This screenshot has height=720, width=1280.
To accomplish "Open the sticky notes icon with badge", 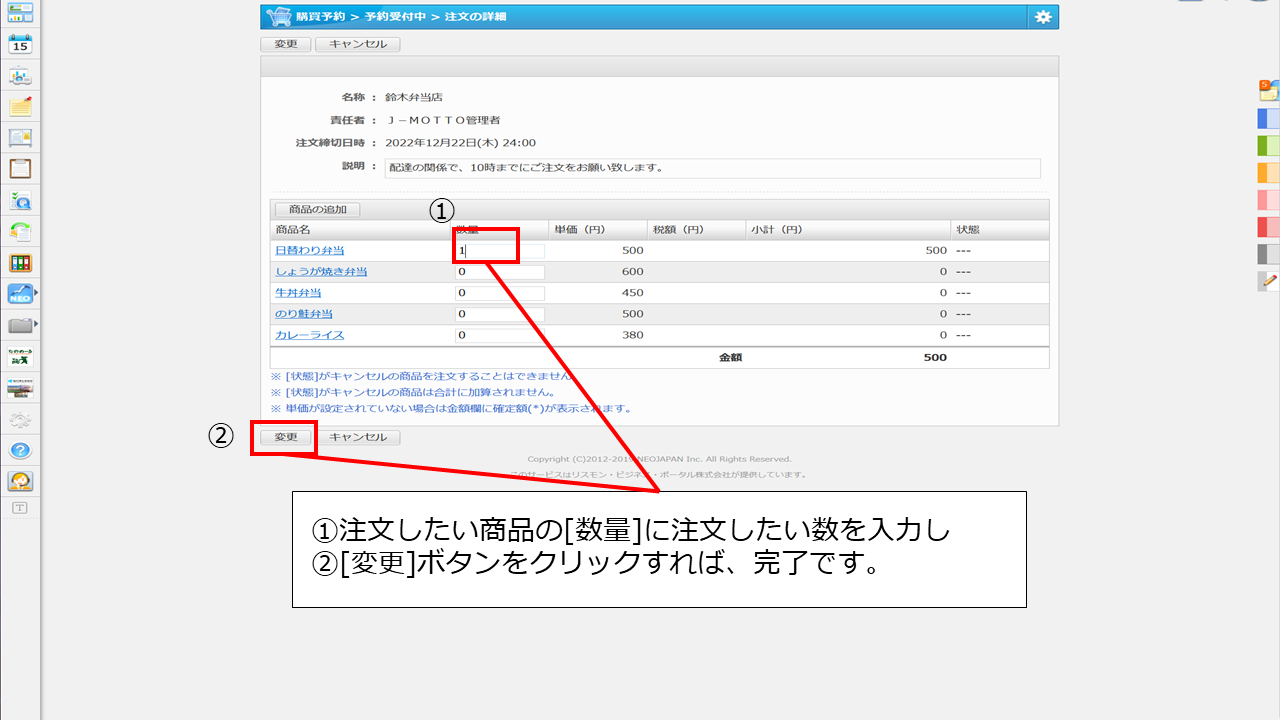I will click(1268, 90).
